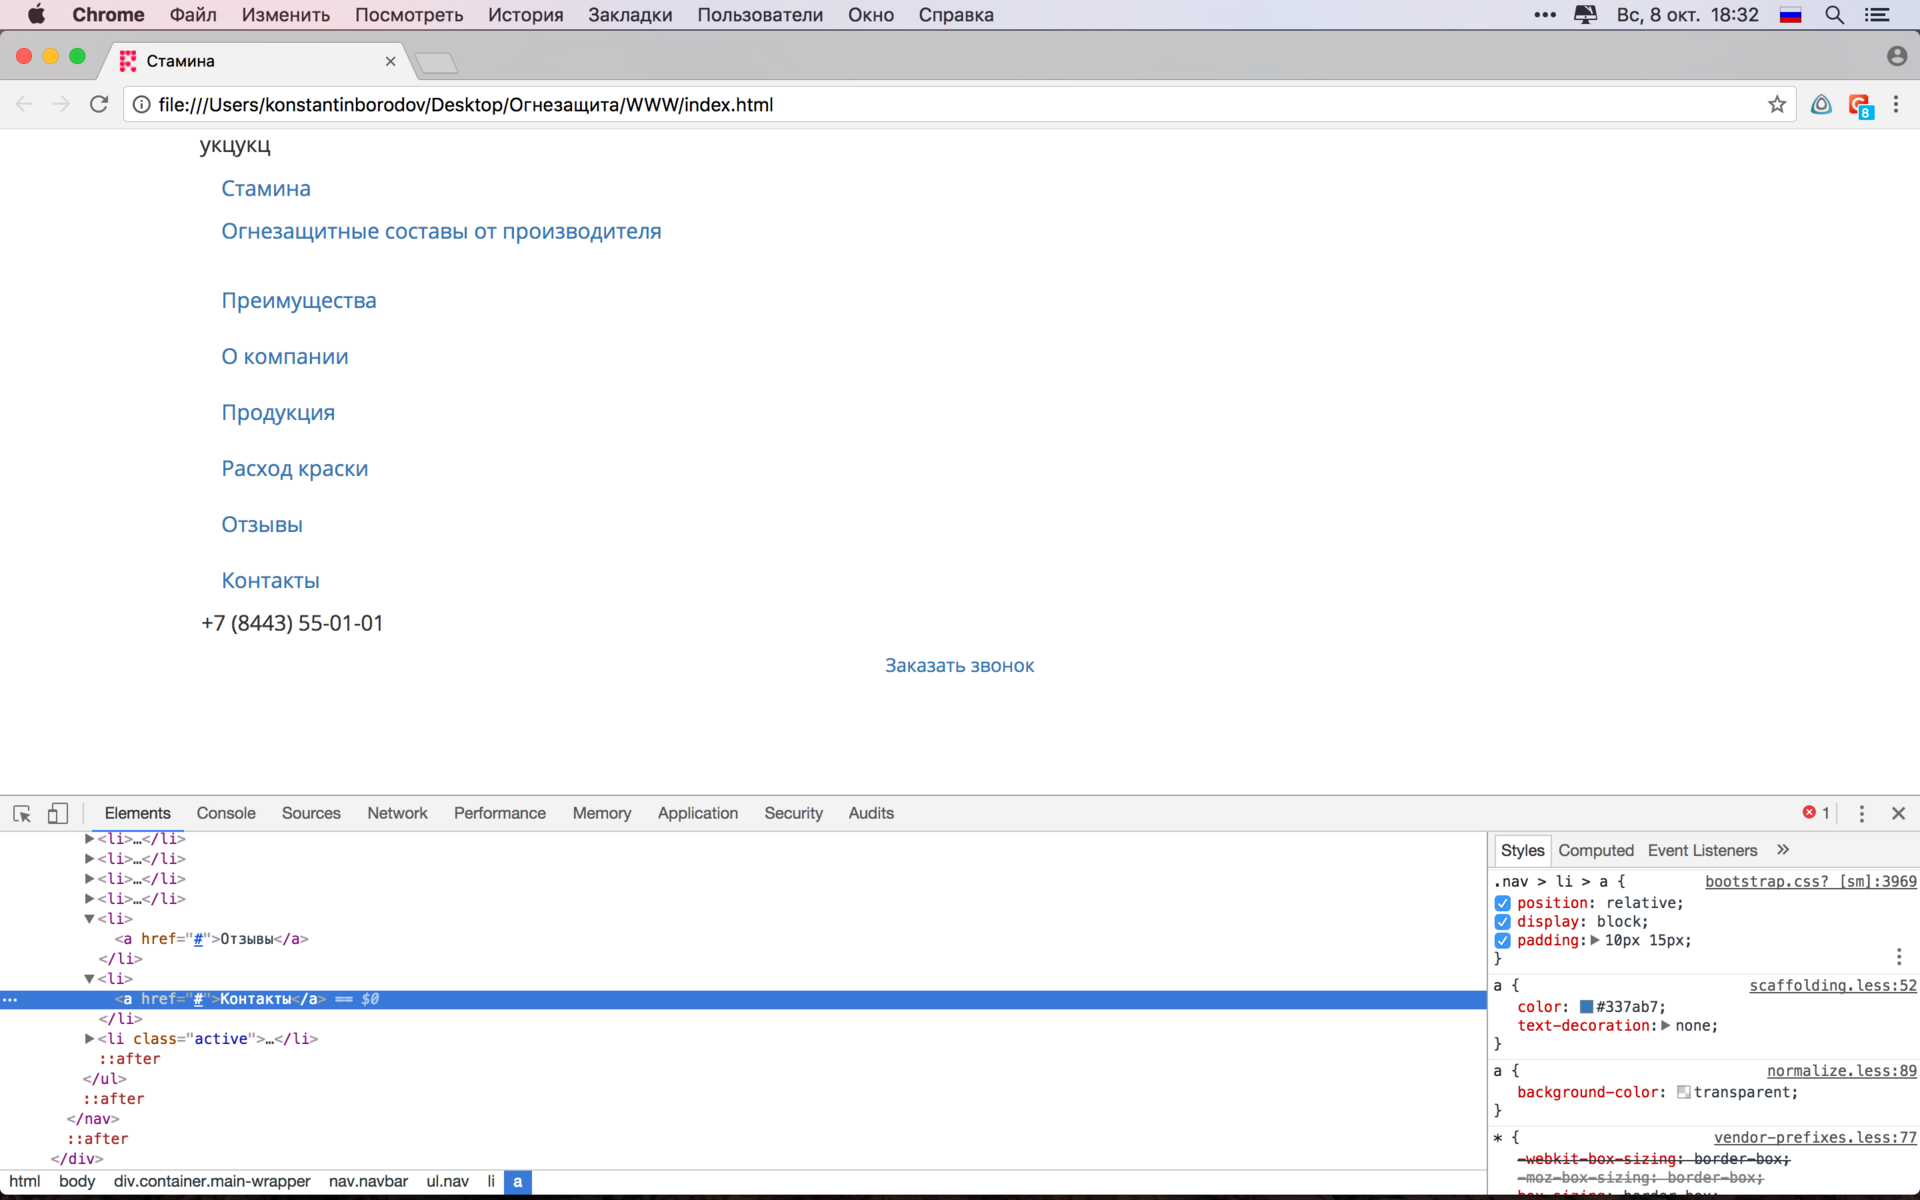
Task: Click the browser forward arrow
Action: (x=61, y=104)
